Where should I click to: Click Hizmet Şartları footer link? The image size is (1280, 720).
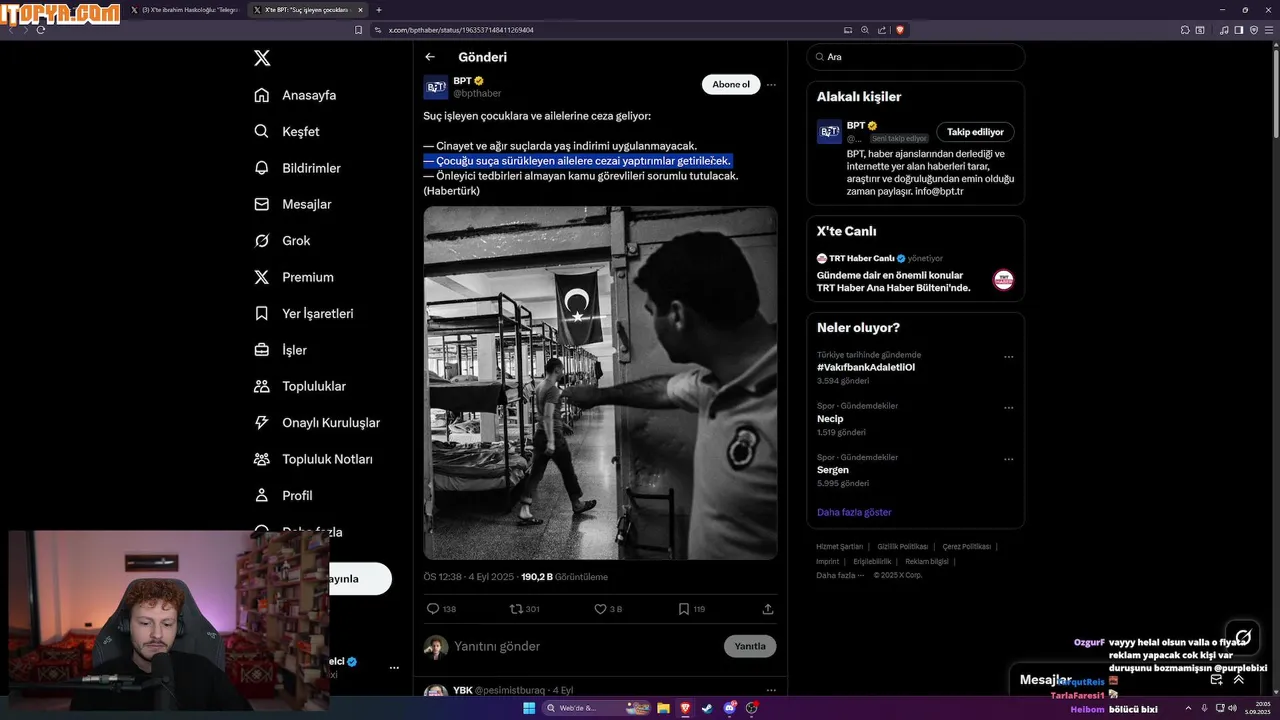click(839, 547)
